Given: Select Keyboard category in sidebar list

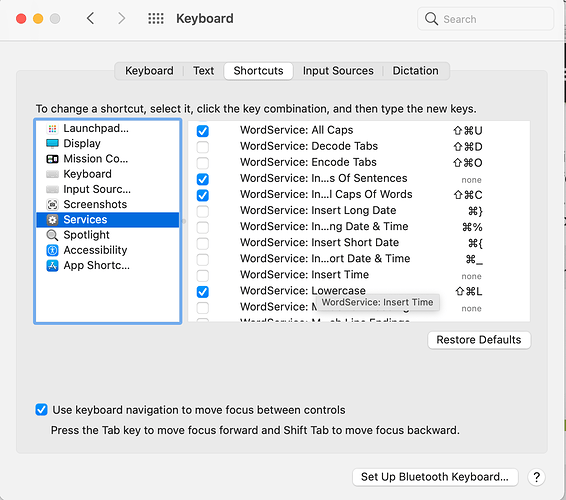Looking at the screenshot, I should pyautogui.click(x=87, y=174).
